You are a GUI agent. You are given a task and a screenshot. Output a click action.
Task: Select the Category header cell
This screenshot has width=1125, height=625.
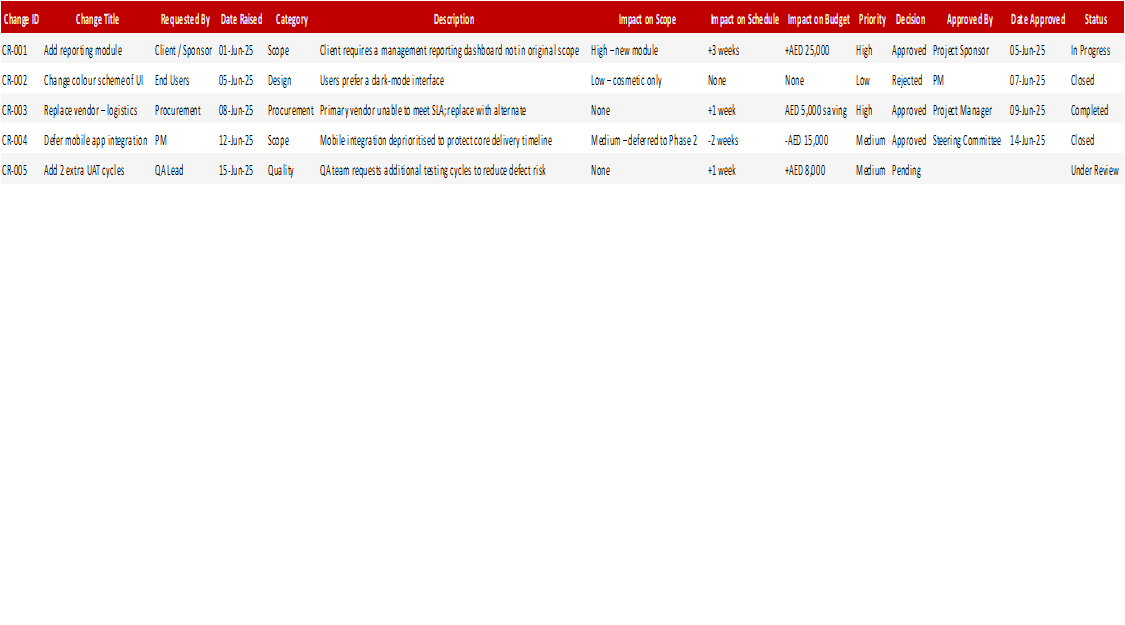(x=291, y=19)
